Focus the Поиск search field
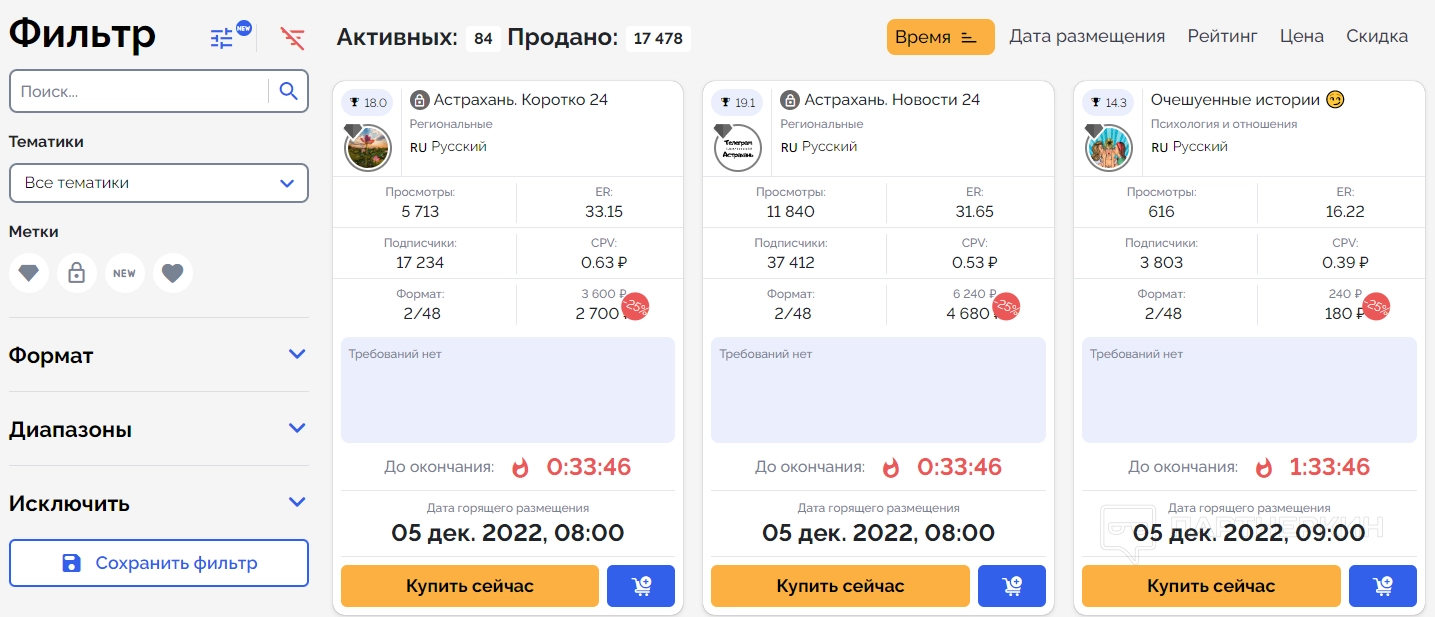1435x617 pixels. point(140,92)
